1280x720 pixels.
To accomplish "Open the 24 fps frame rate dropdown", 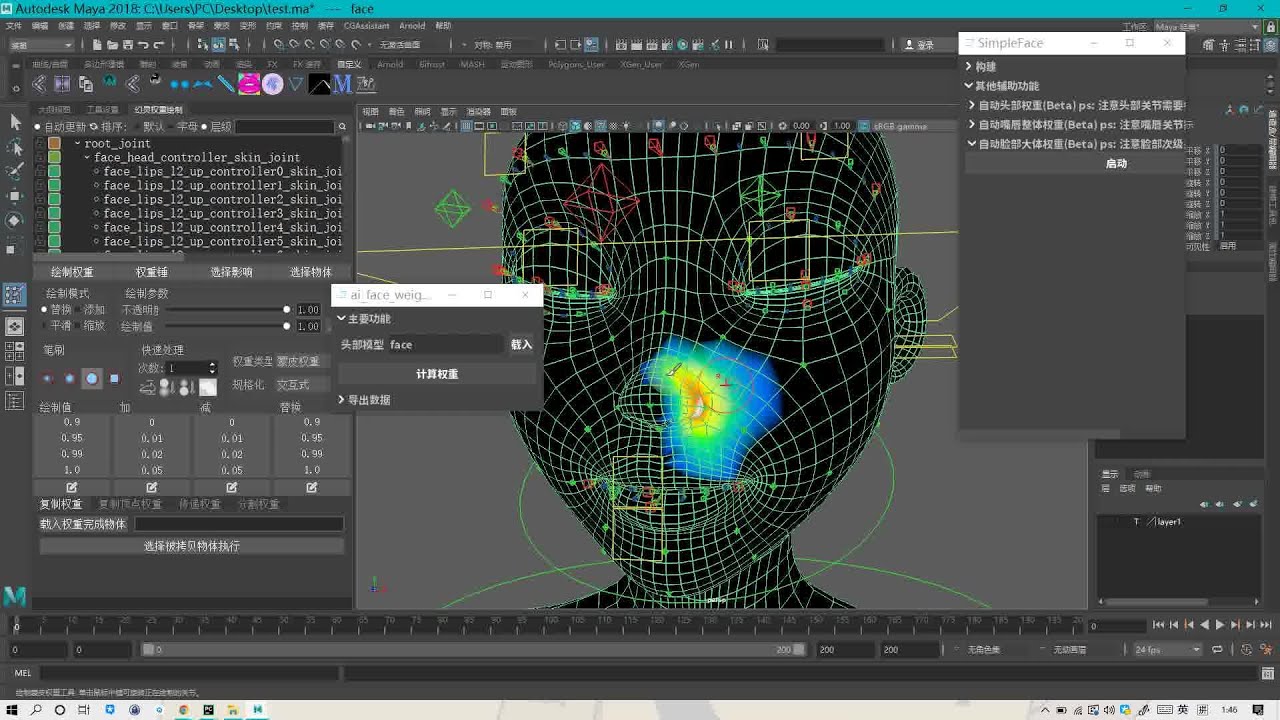I will [1167, 649].
